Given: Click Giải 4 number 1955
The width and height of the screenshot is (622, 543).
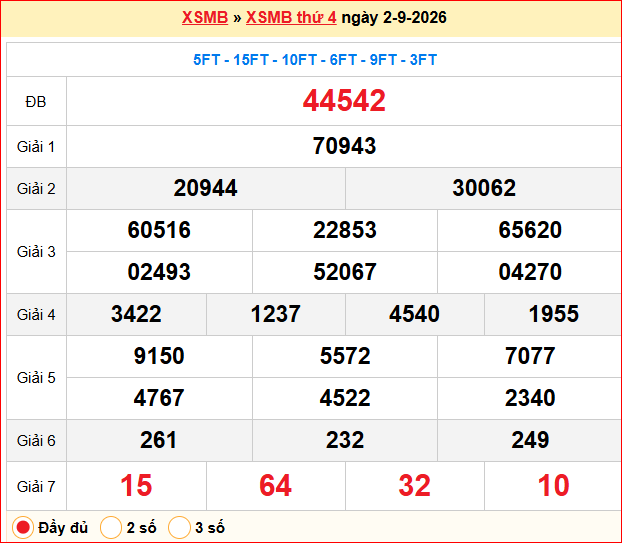Looking at the screenshot, I should click(x=554, y=314).
